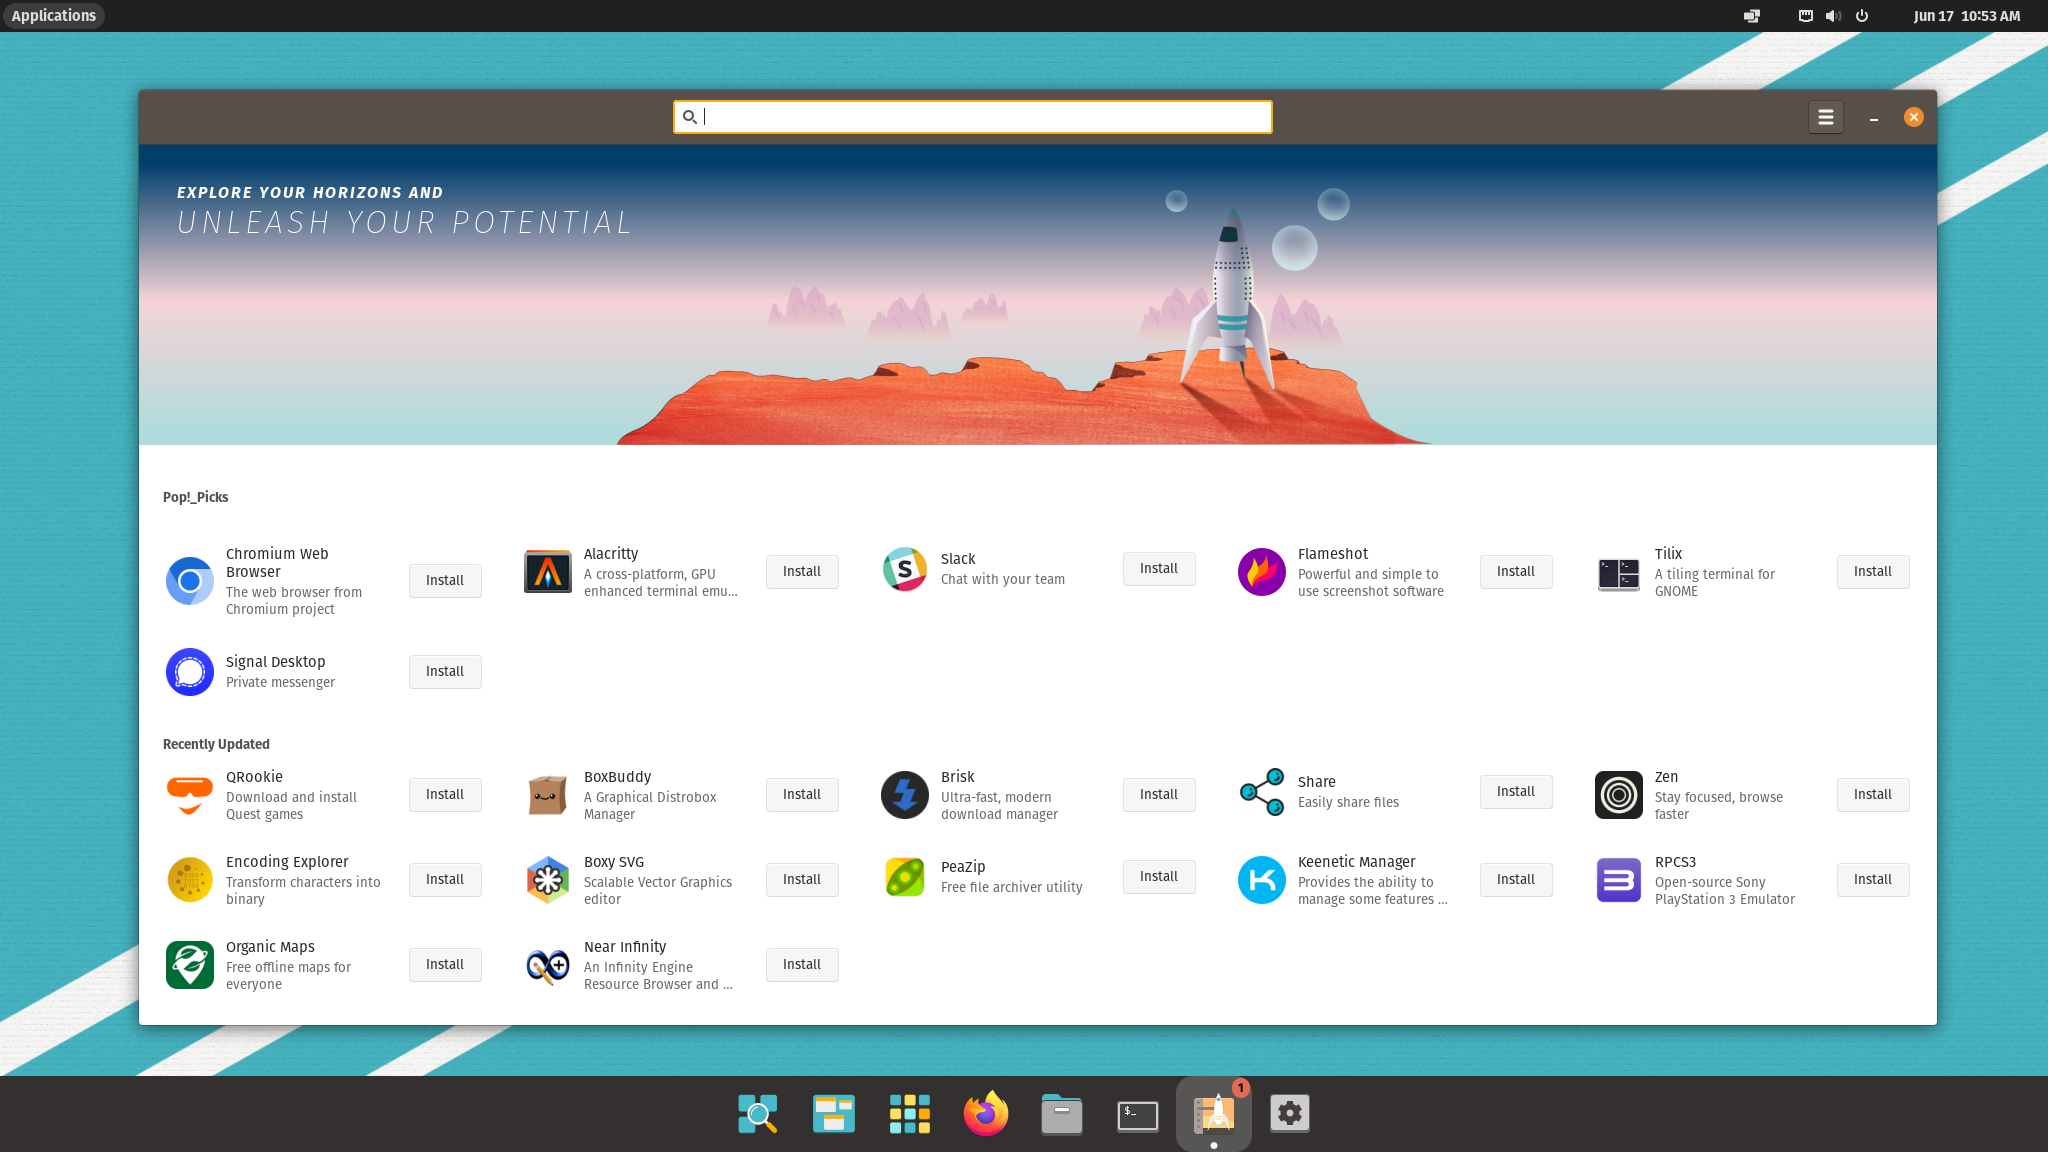The image size is (2048, 1152).
Task: Select the Alacritty app icon
Action: point(548,572)
